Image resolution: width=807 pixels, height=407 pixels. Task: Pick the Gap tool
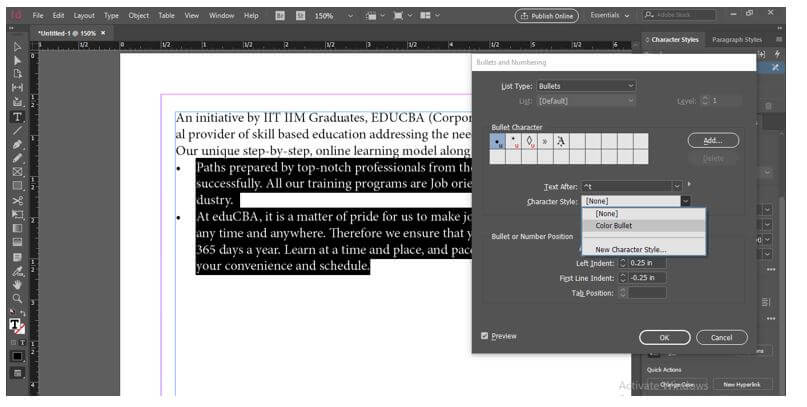coord(17,87)
